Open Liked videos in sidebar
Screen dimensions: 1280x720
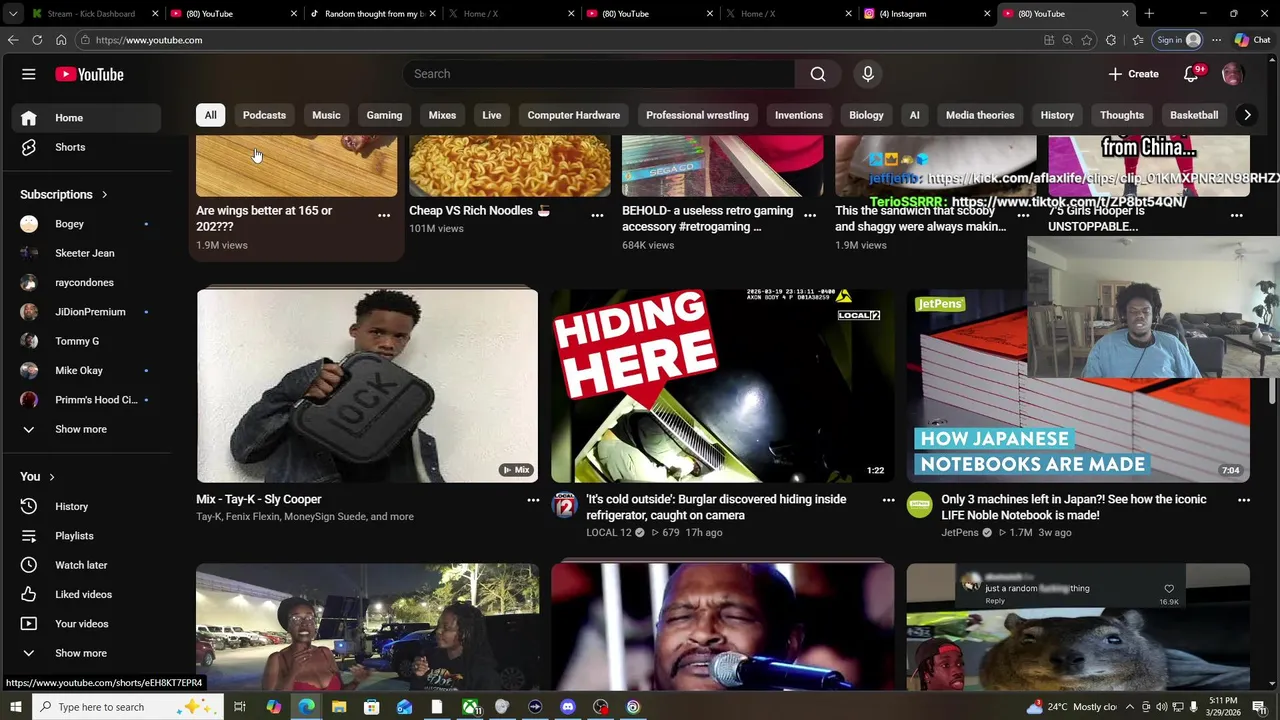tap(86, 594)
